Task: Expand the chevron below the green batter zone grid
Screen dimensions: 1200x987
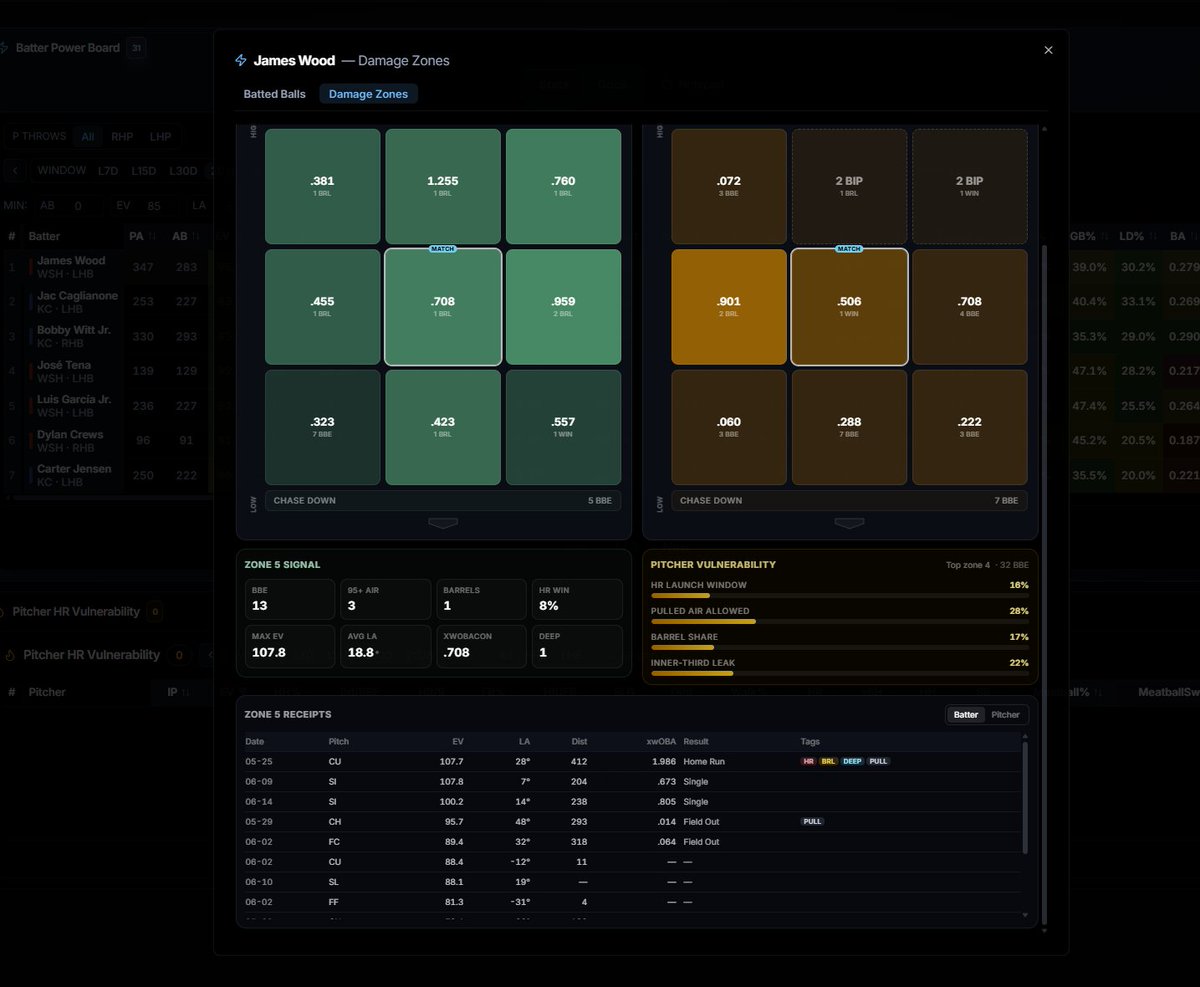Action: (x=442, y=523)
